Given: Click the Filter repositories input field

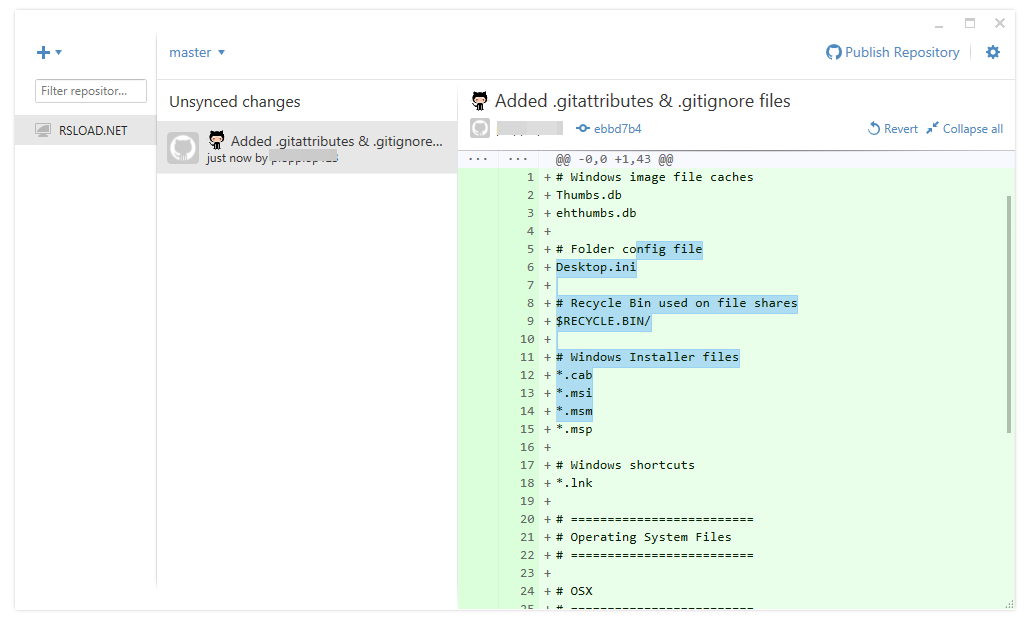Looking at the screenshot, I should (x=90, y=90).
